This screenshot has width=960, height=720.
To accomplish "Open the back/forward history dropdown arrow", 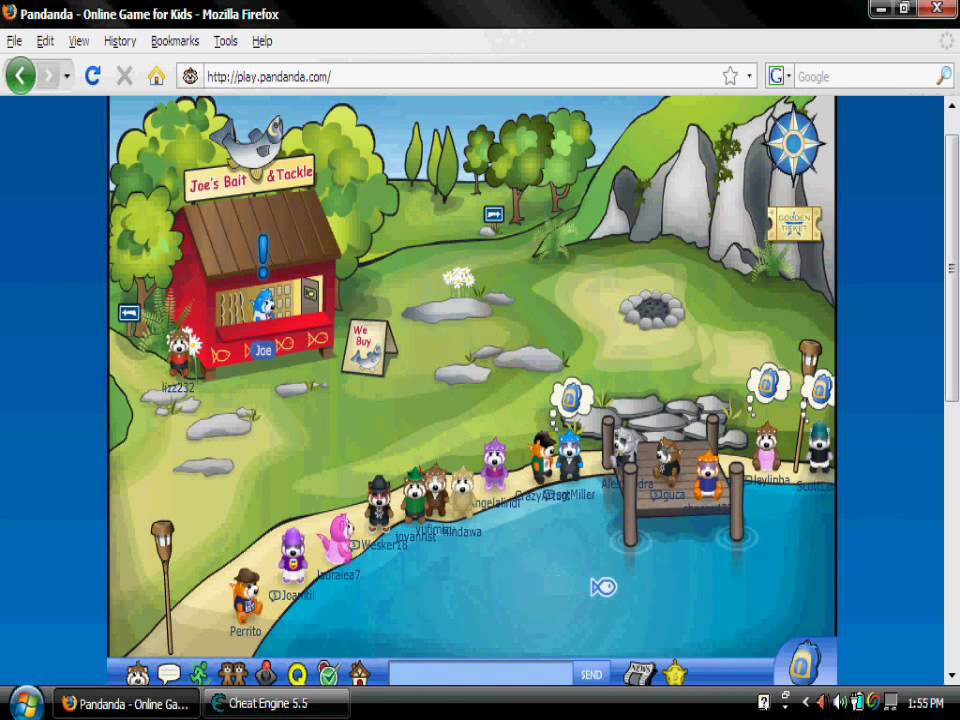I will tap(67, 77).
